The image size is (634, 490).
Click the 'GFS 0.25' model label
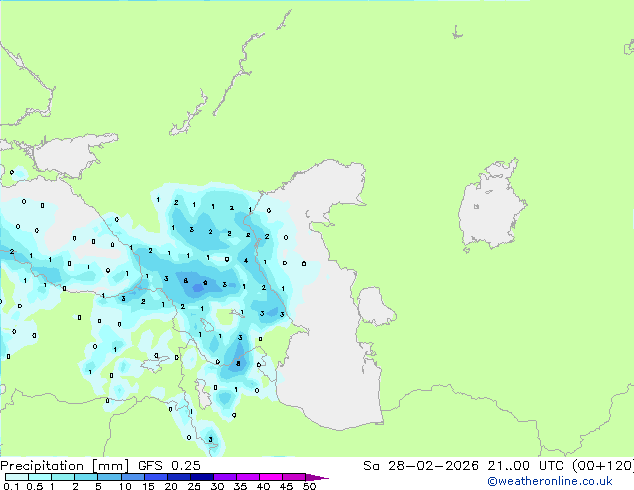pos(169,466)
